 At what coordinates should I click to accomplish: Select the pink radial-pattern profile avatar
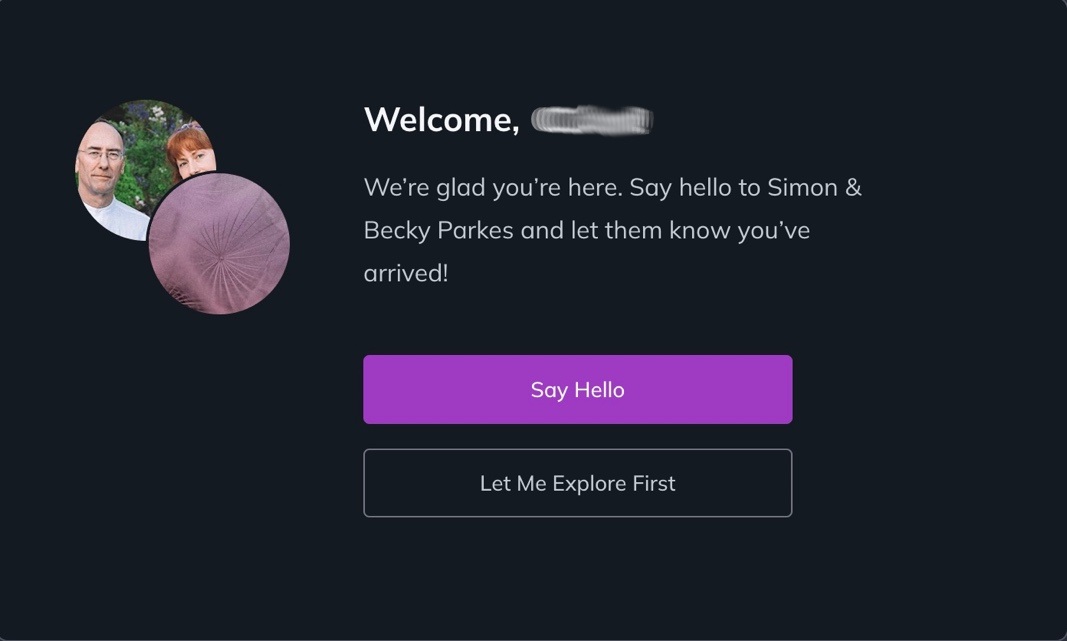click(219, 244)
